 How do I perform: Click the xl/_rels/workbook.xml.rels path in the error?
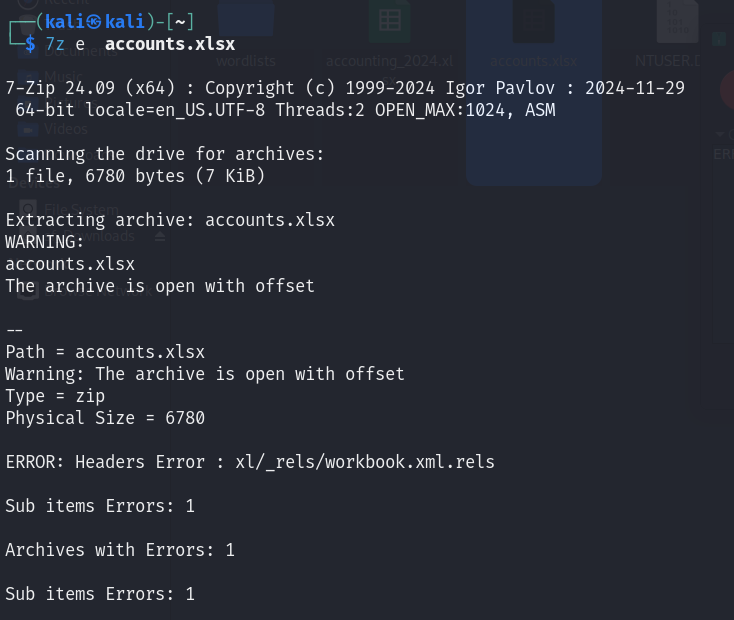365,462
